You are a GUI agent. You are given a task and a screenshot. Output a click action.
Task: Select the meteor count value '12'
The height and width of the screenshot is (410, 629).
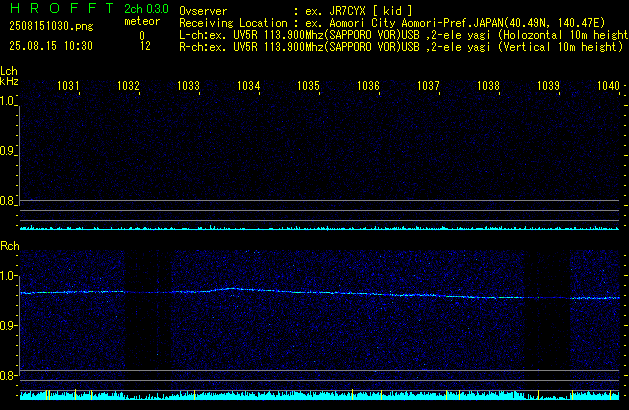pyautogui.click(x=145, y=46)
